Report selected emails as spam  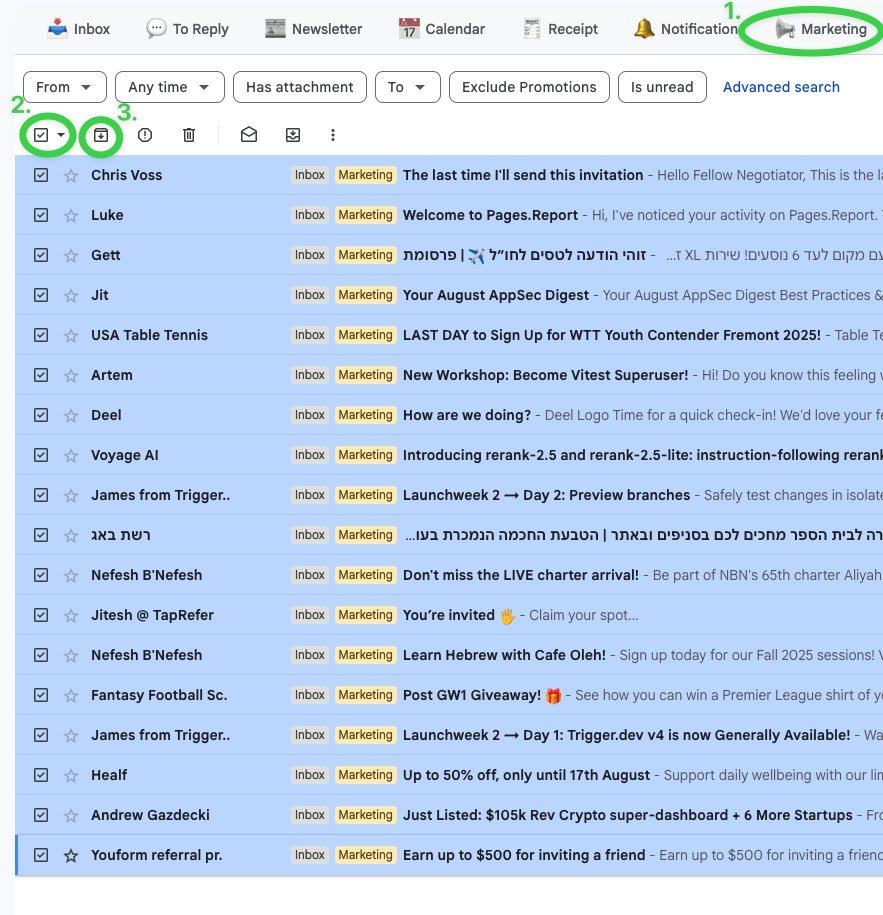(146, 134)
